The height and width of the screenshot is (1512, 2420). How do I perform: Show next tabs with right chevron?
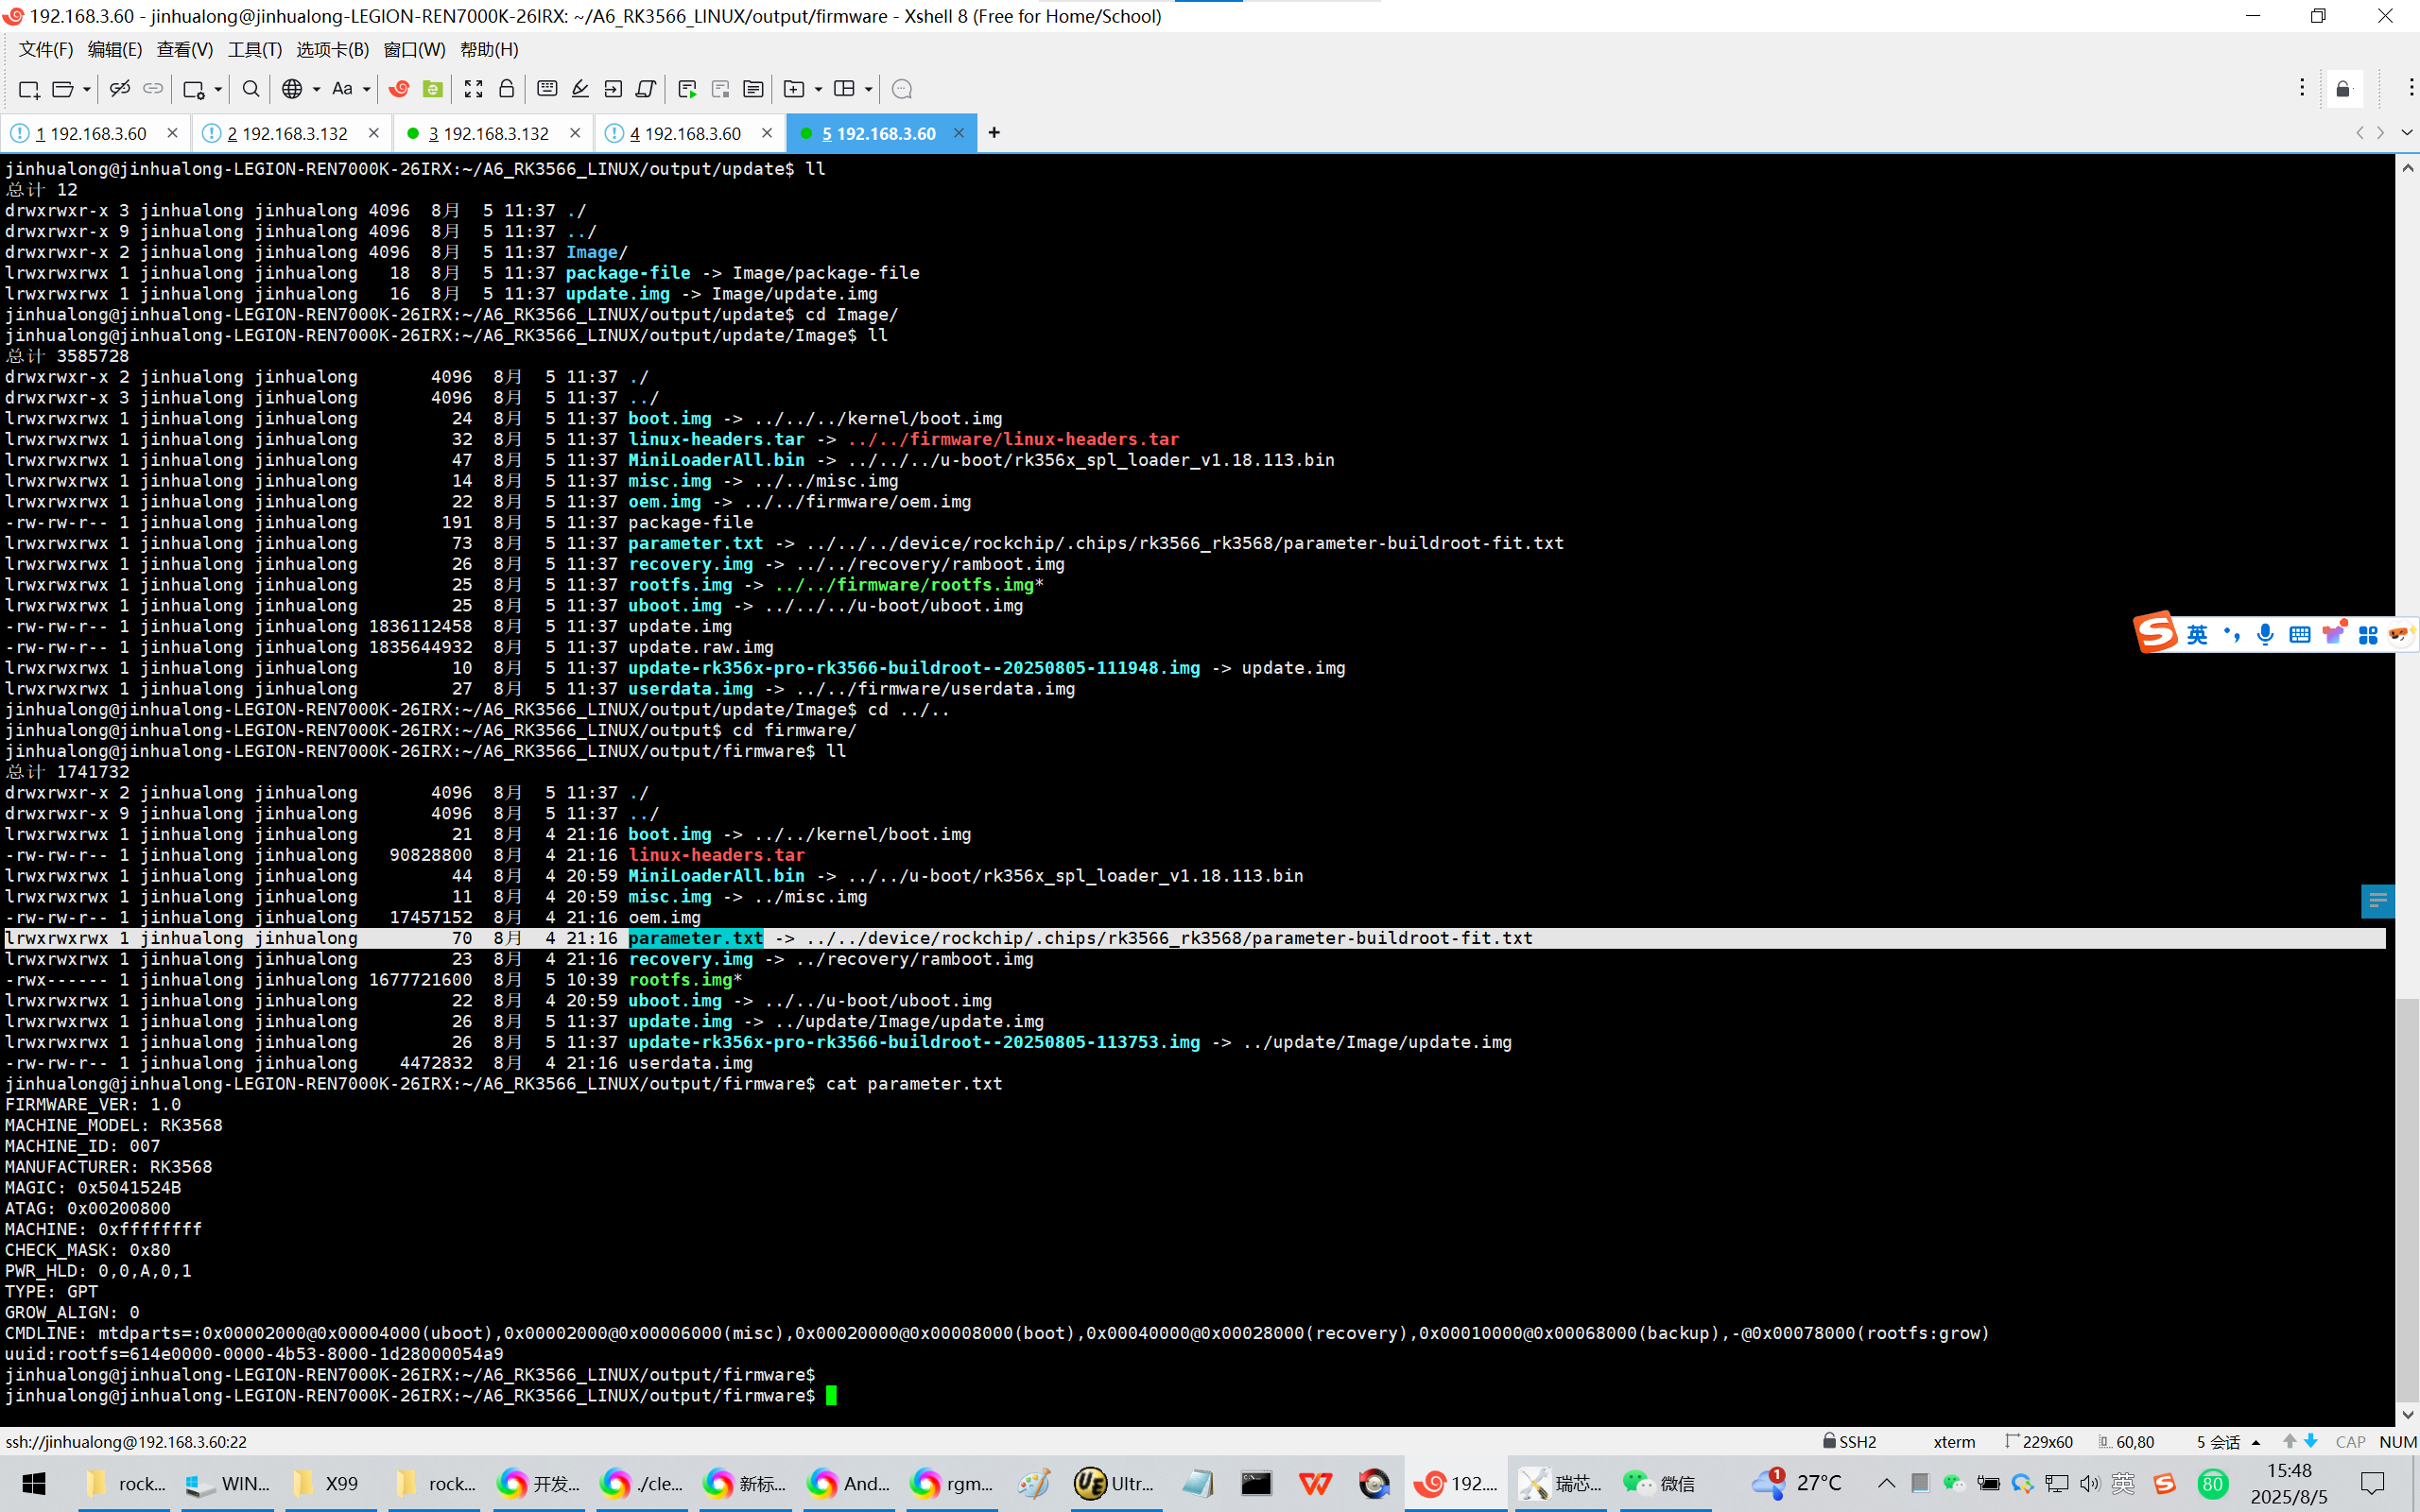point(2381,133)
